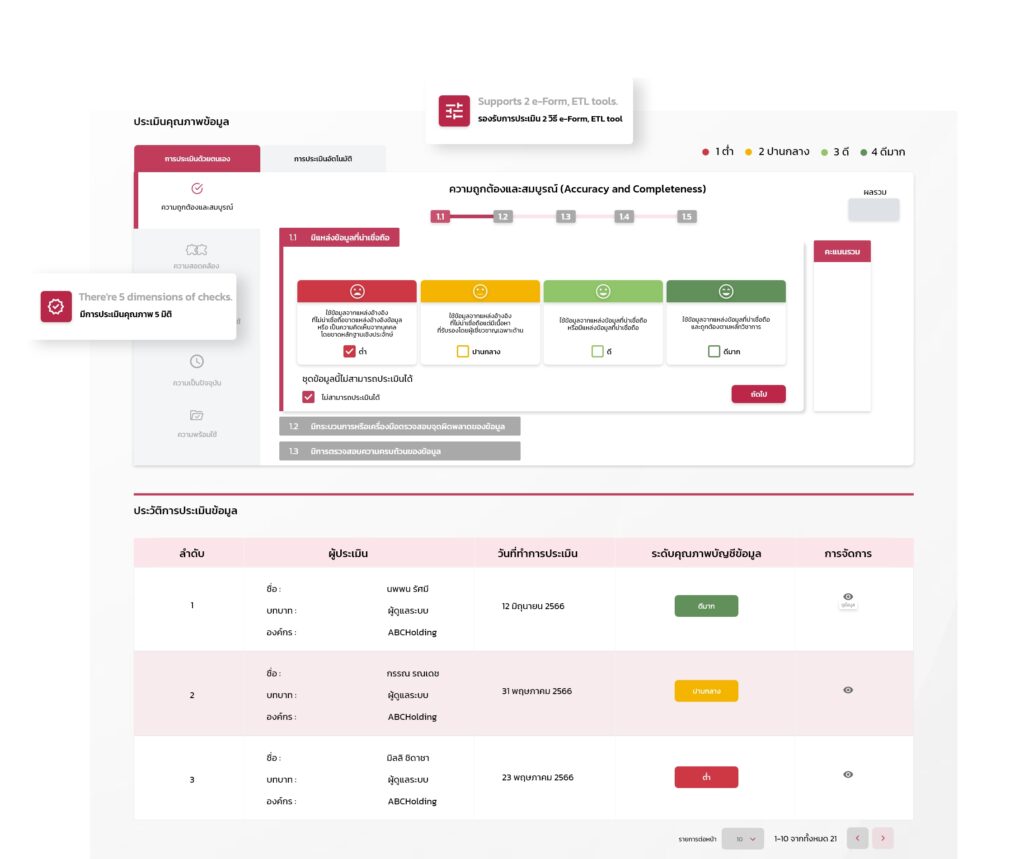Click the dark green happy face icon
Screen dimensions: 1024x859
coord(726,291)
